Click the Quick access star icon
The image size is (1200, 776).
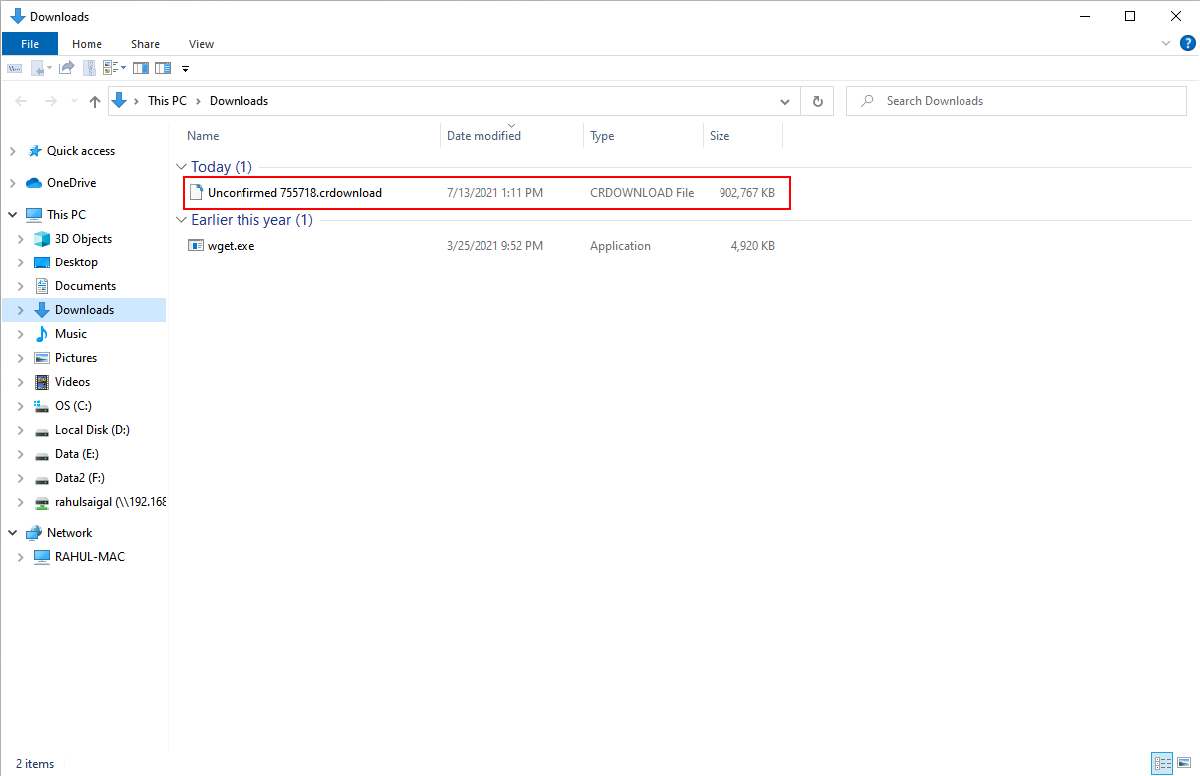pyautogui.click(x=34, y=151)
